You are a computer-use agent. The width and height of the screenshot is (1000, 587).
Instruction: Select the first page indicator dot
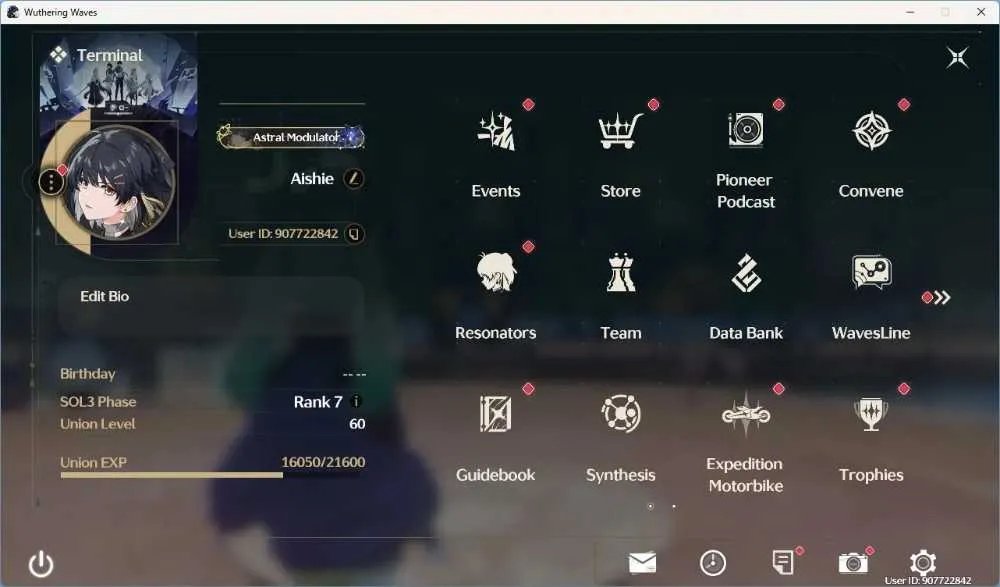[651, 507]
